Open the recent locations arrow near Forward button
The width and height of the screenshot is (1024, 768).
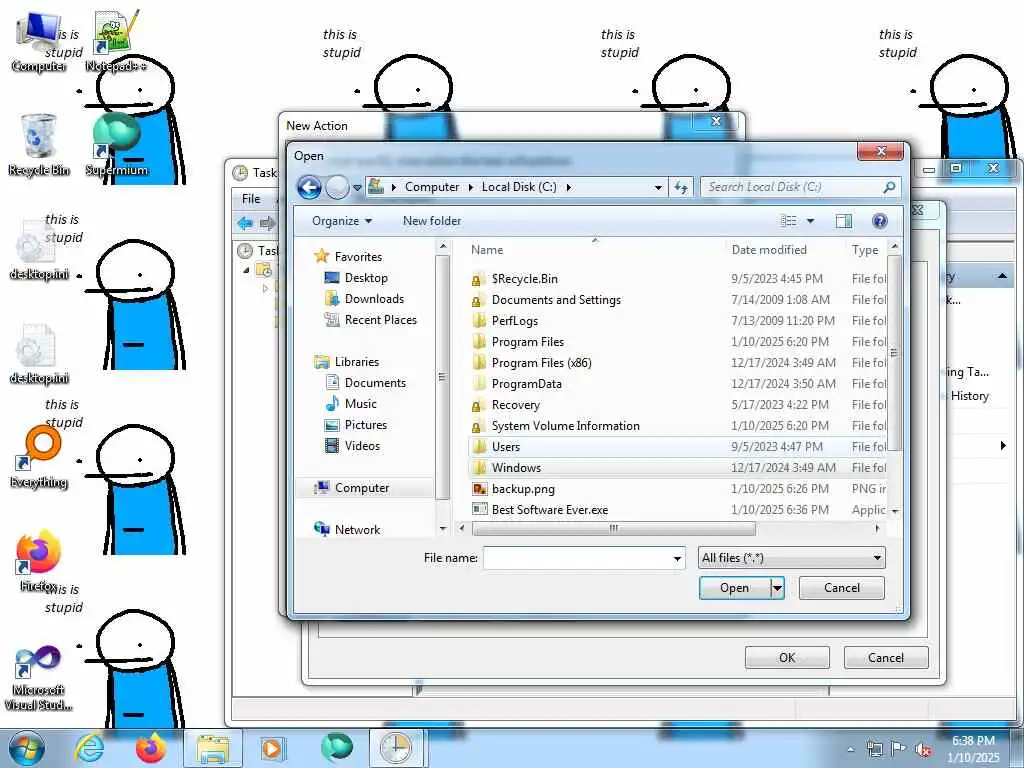point(357,188)
